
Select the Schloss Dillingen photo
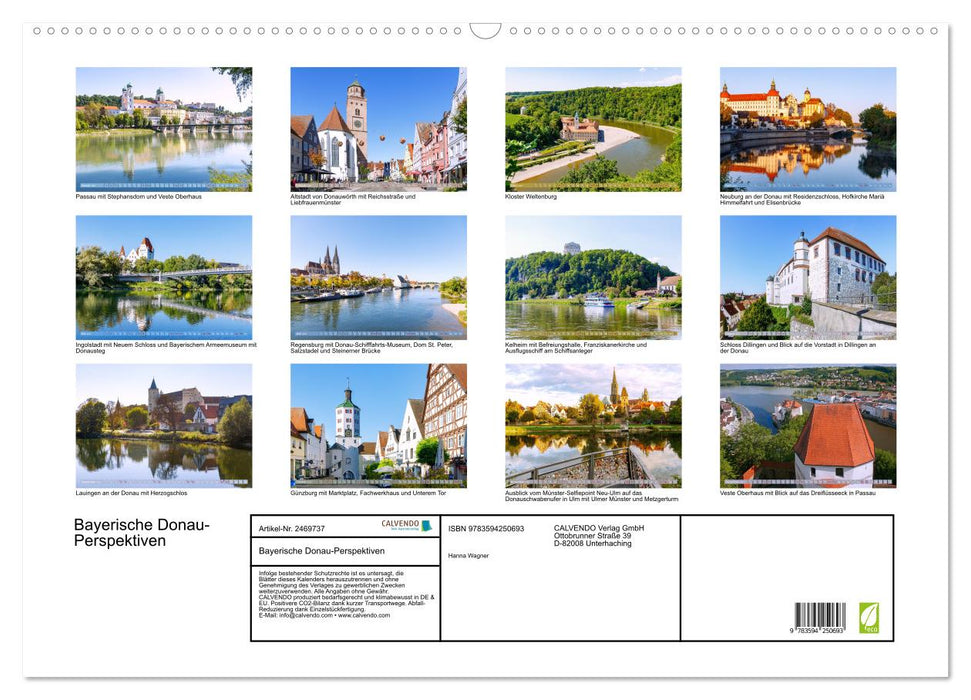(808, 277)
